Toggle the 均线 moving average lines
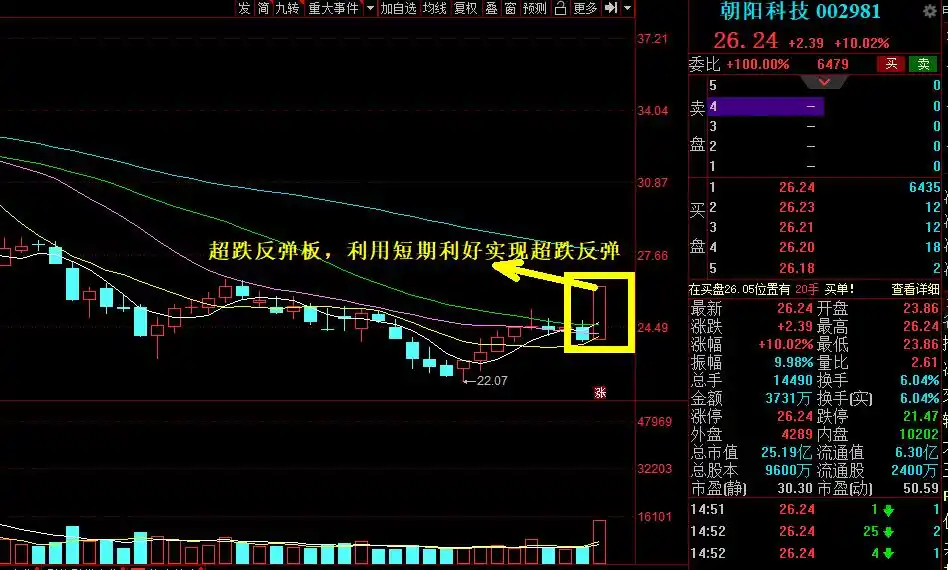The height and width of the screenshot is (570, 948). (x=434, y=8)
